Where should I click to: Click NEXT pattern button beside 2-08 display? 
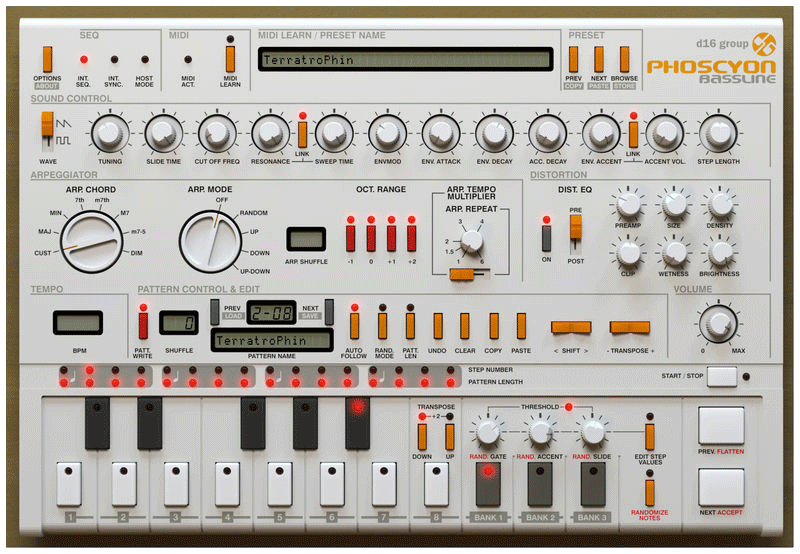coord(329,312)
